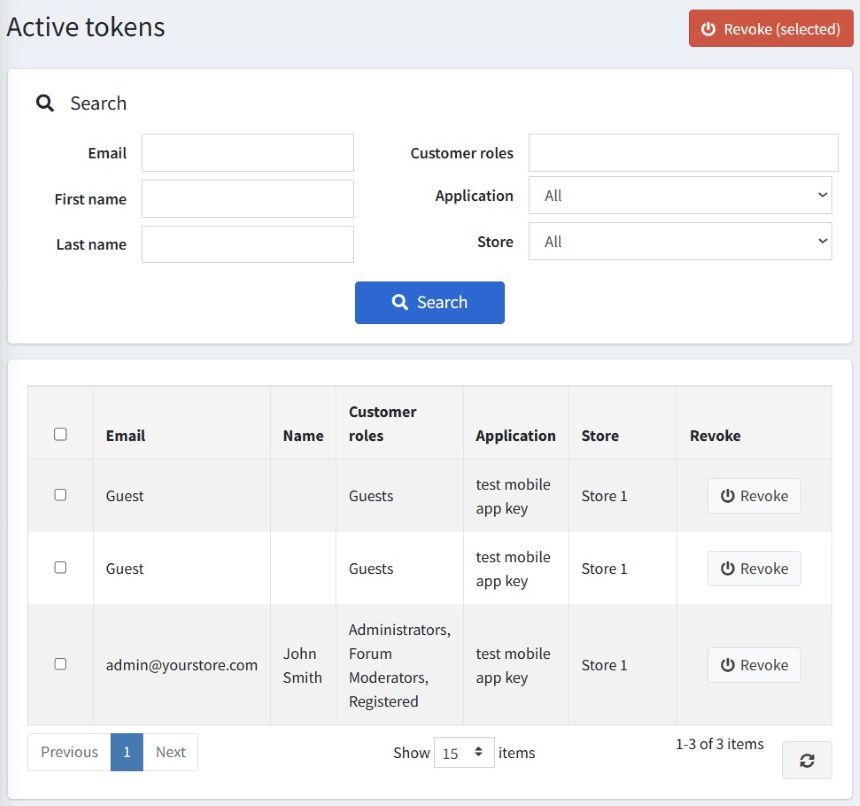Image resolution: width=860 pixels, height=806 pixels.
Task: Click the magnifier icon beside Search heading
Action: 44,103
